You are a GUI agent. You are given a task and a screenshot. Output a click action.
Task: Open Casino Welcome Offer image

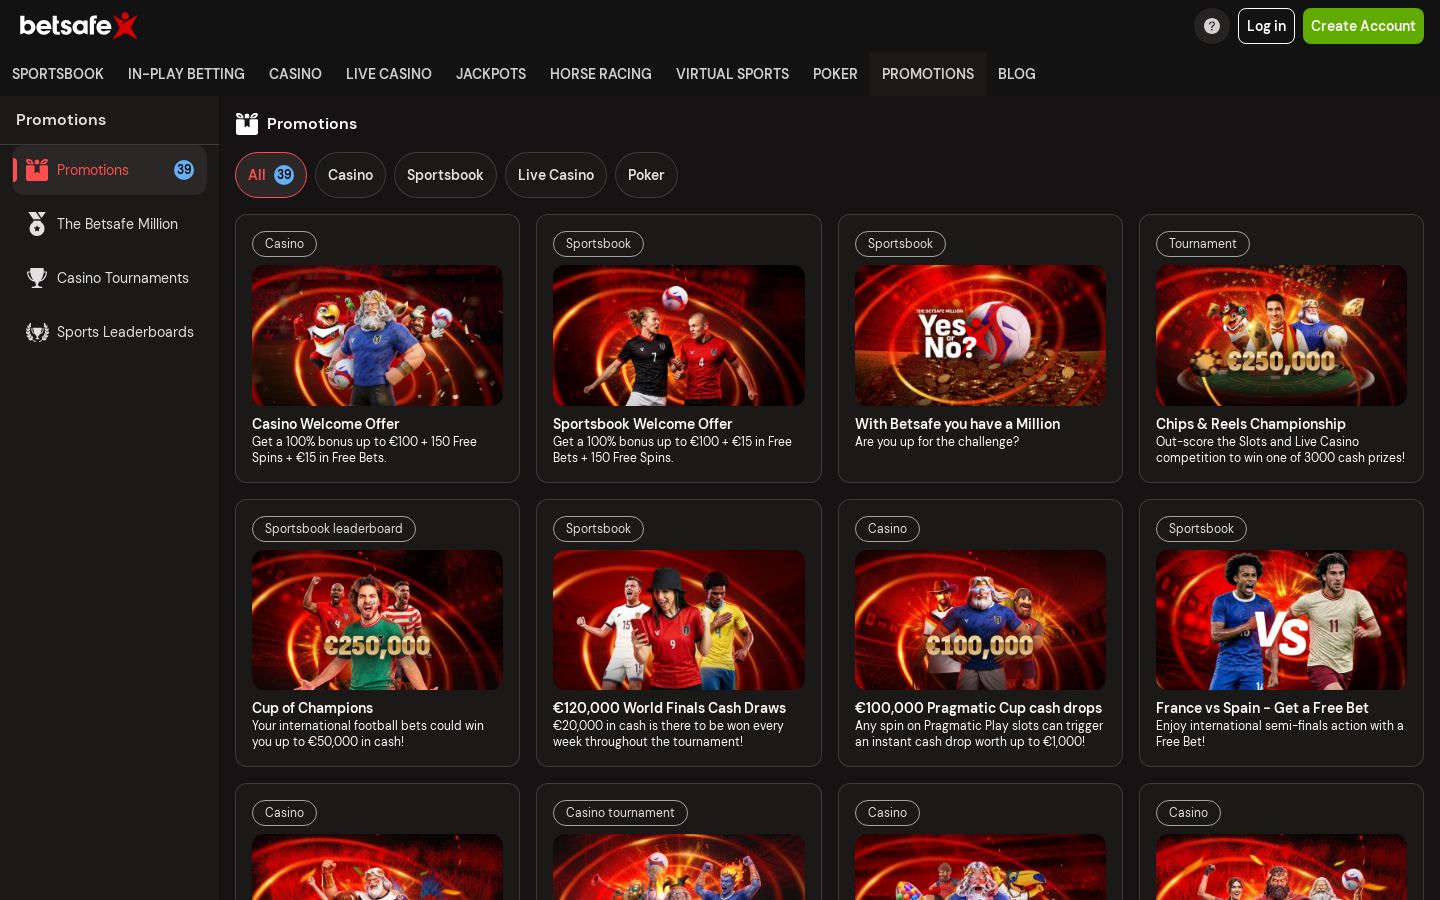pyautogui.click(x=377, y=335)
